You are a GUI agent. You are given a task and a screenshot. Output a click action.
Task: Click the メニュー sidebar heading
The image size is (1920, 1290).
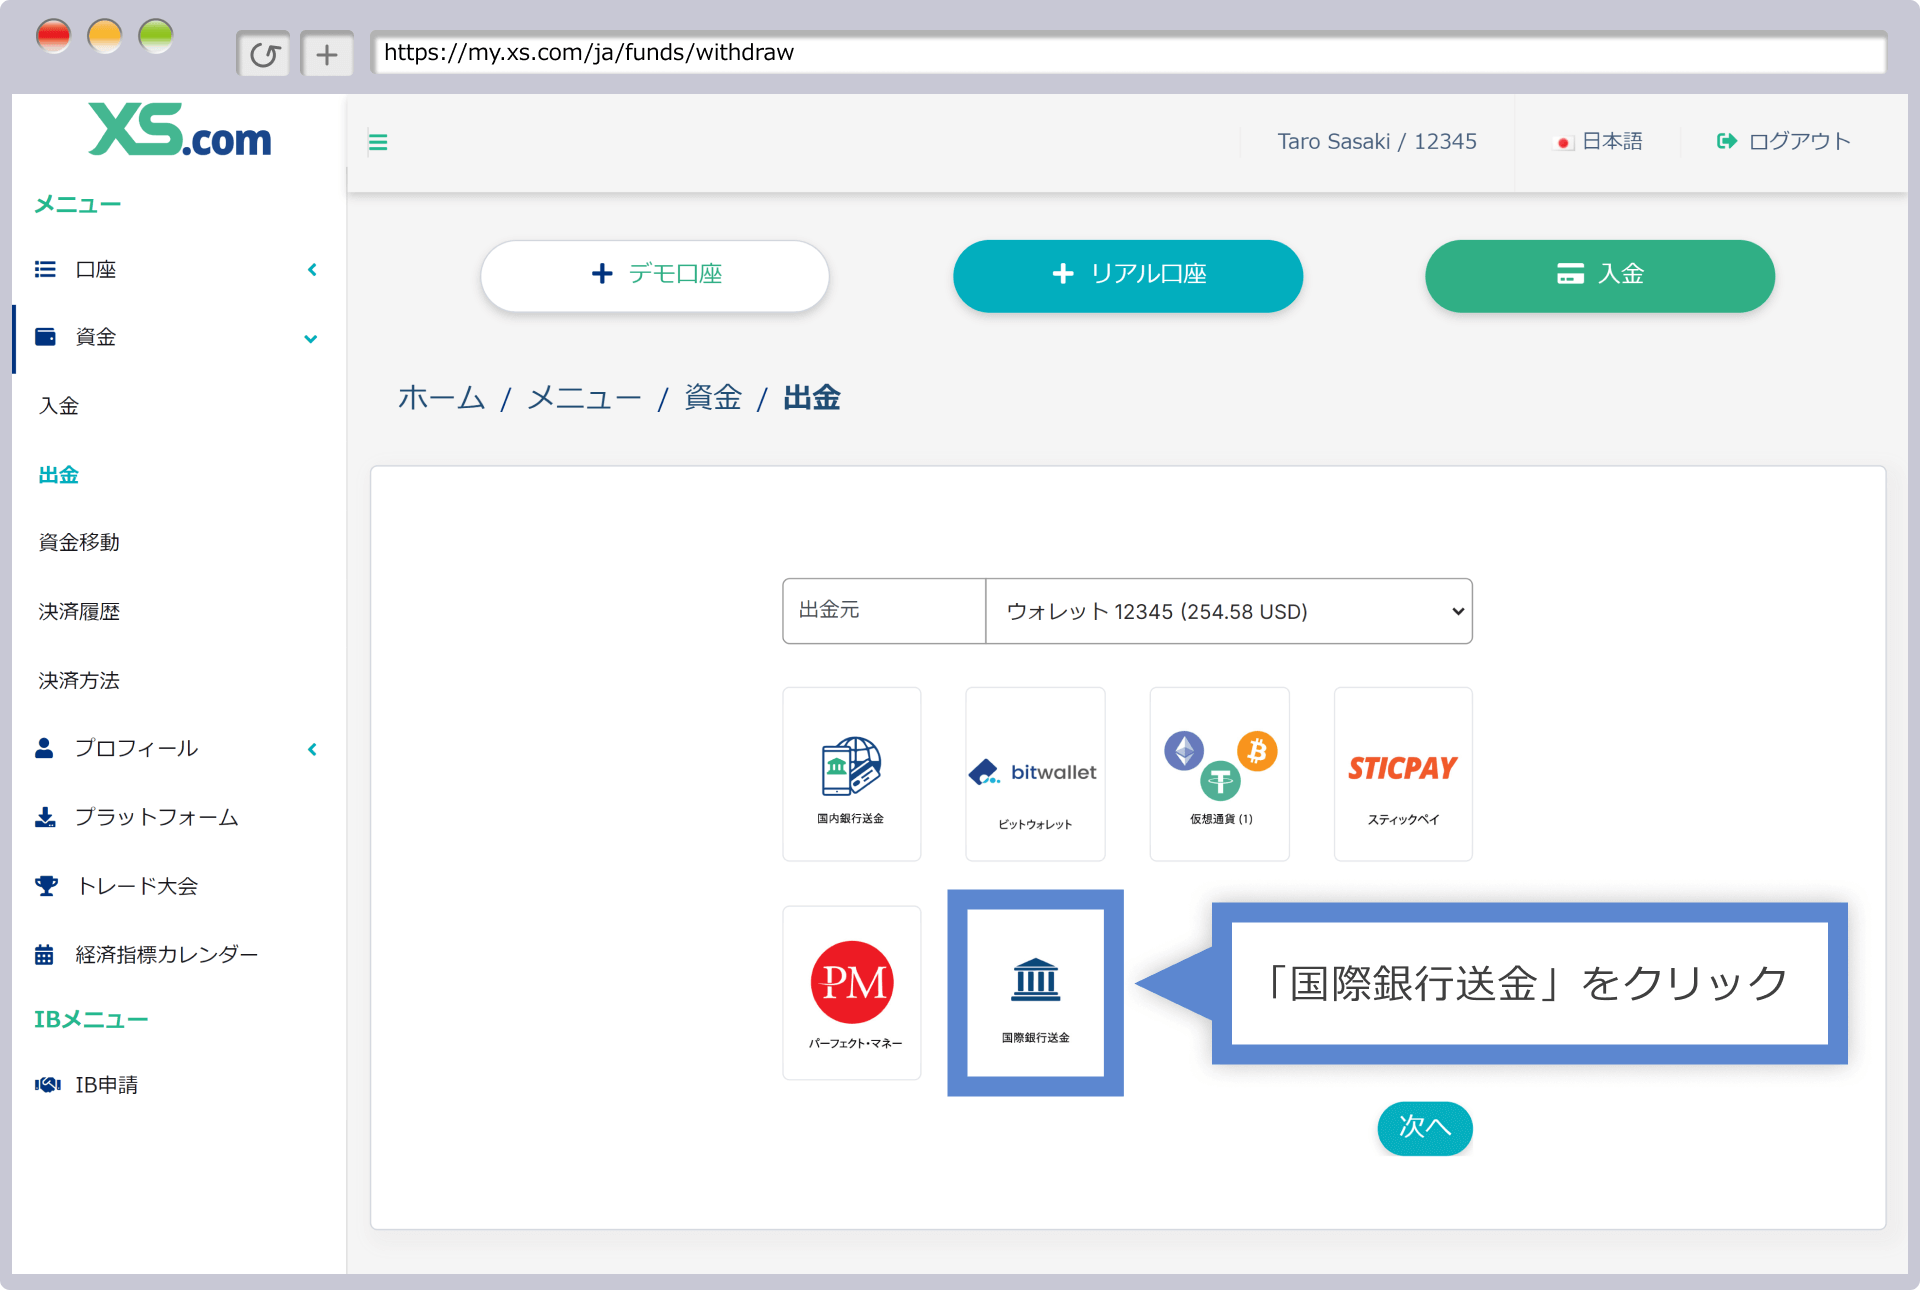pos(78,204)
